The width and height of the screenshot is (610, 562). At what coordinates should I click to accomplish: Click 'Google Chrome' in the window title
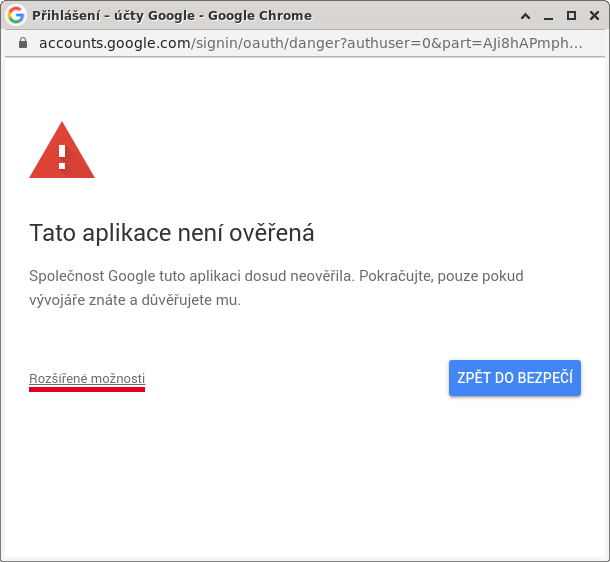[260, 16]
